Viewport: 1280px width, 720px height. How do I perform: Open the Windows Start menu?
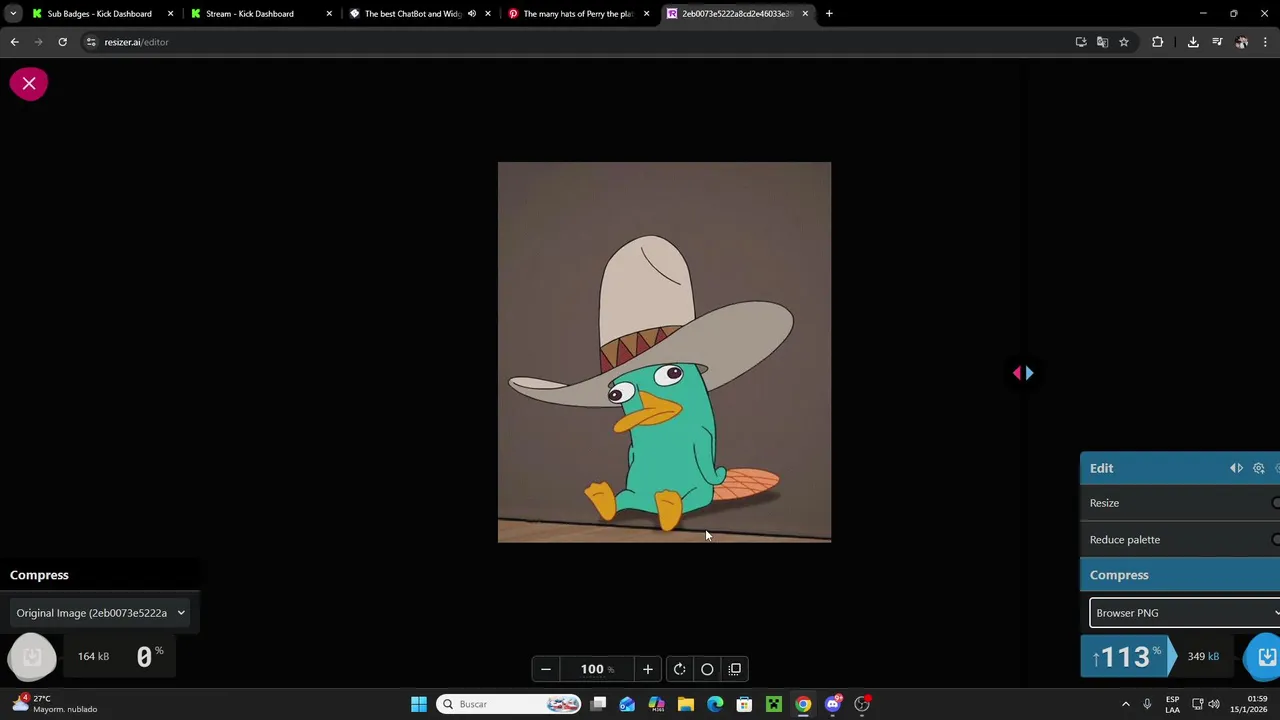click(419, 704)
